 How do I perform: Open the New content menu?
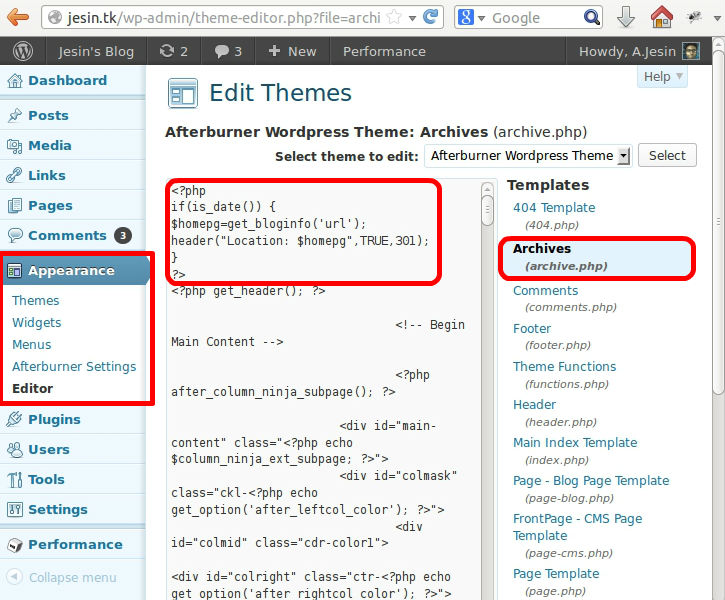tap(292, 51)
